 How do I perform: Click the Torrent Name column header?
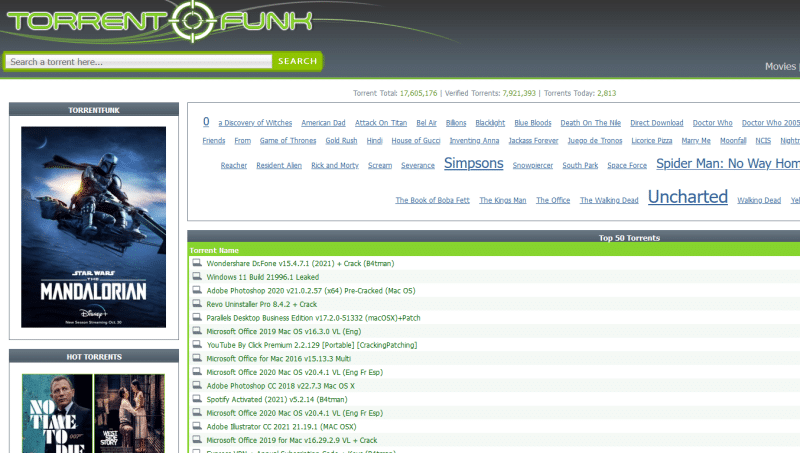[214, 250]
